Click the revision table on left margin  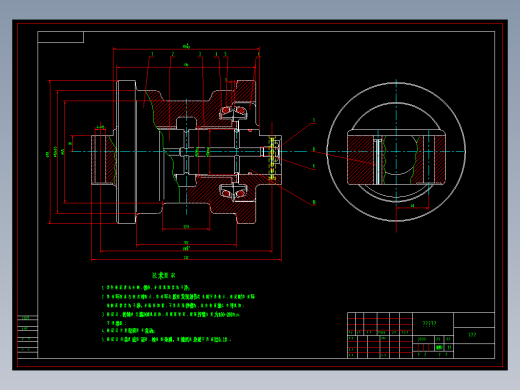pos(27,336)
